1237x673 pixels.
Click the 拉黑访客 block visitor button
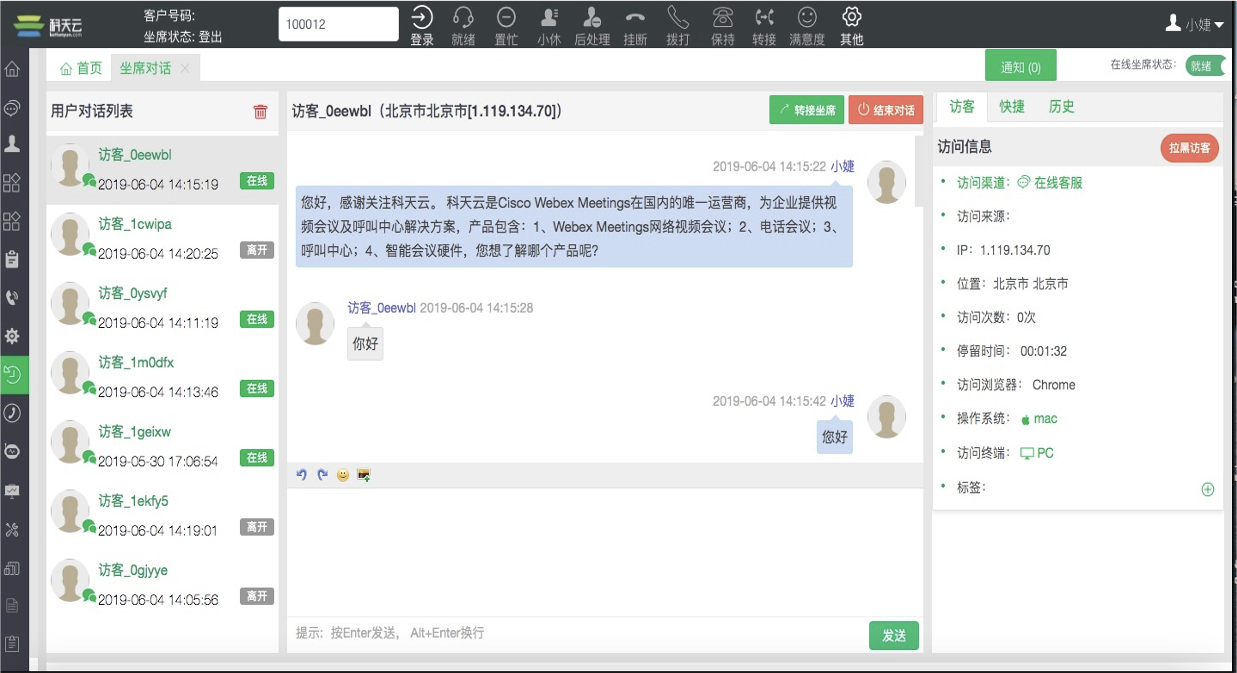(1189, 148)
